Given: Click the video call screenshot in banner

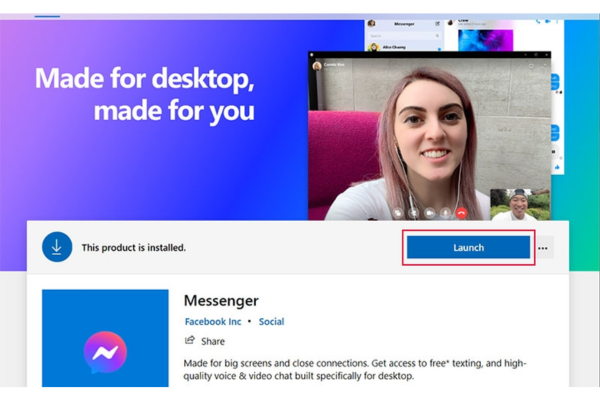Looking at the screenshot, I should [429, 136].
